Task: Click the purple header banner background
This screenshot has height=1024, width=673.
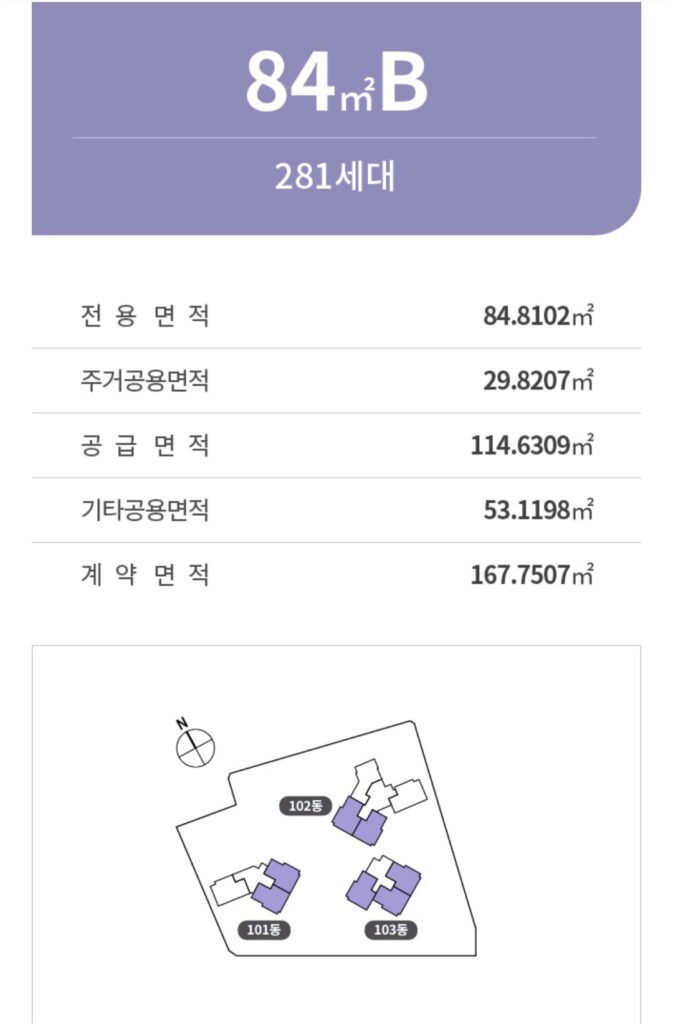Action: 336,118
